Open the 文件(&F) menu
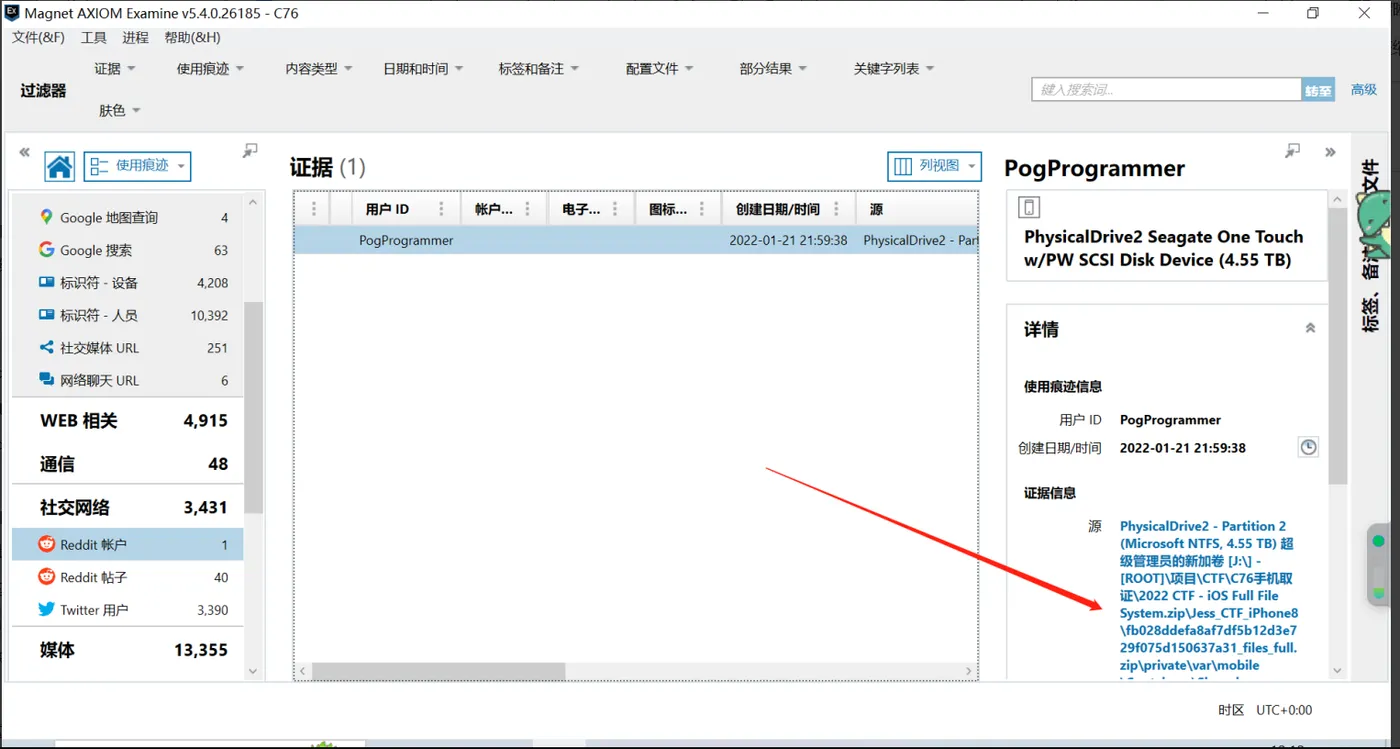This screenshot has height=749, width=1400. [x=38, y=38]
